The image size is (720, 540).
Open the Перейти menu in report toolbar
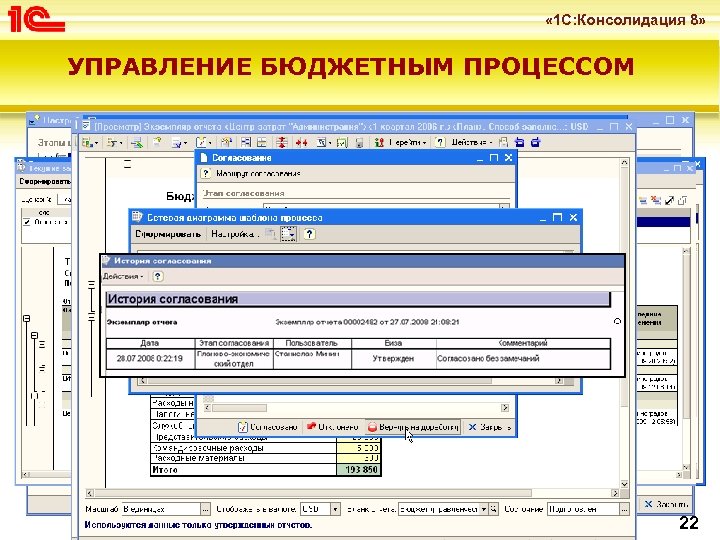tap(407, 143)
